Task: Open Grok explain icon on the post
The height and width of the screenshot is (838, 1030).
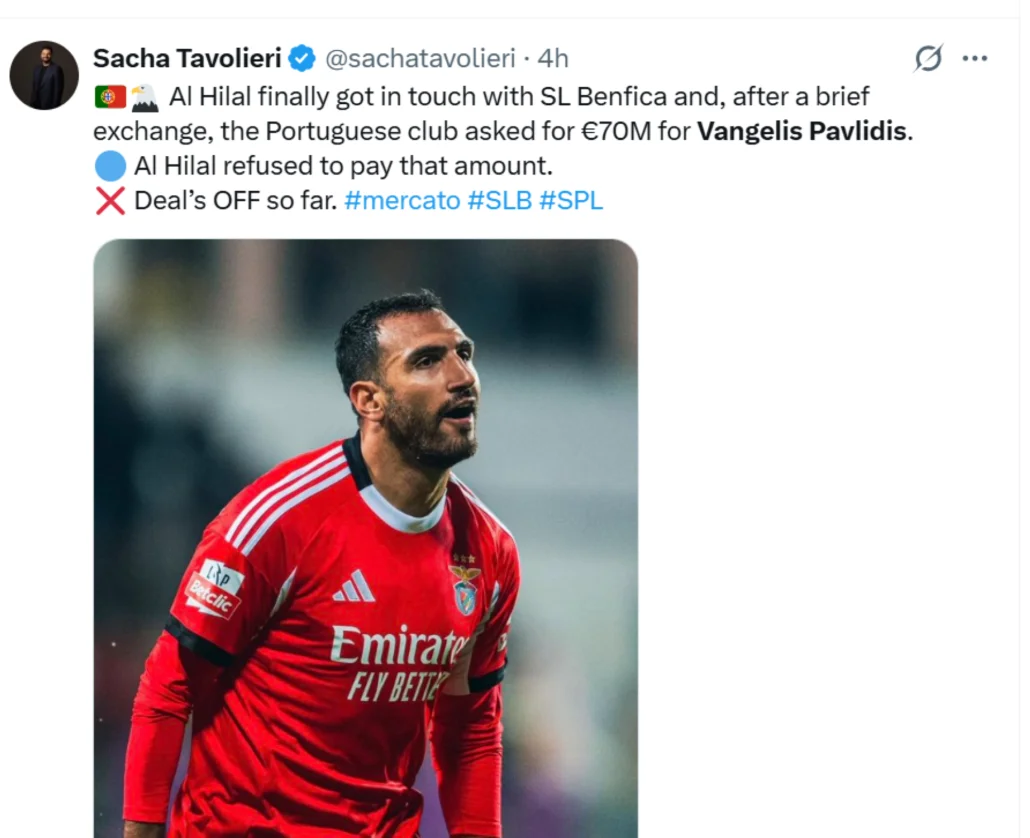Action: (928, 58)
